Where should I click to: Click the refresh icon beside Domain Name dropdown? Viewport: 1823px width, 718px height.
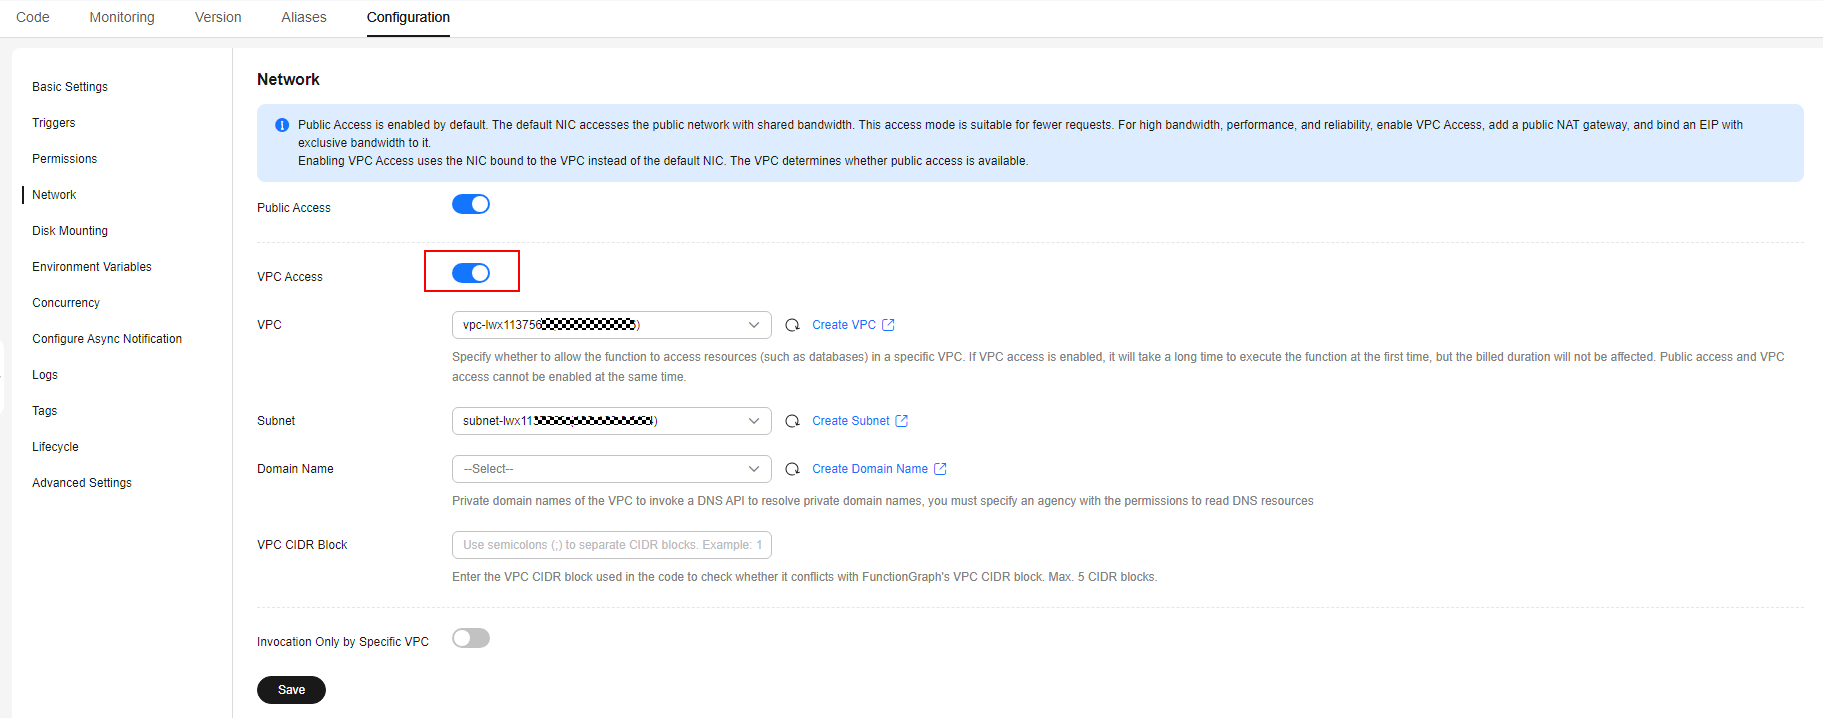[x=792, y=469]
